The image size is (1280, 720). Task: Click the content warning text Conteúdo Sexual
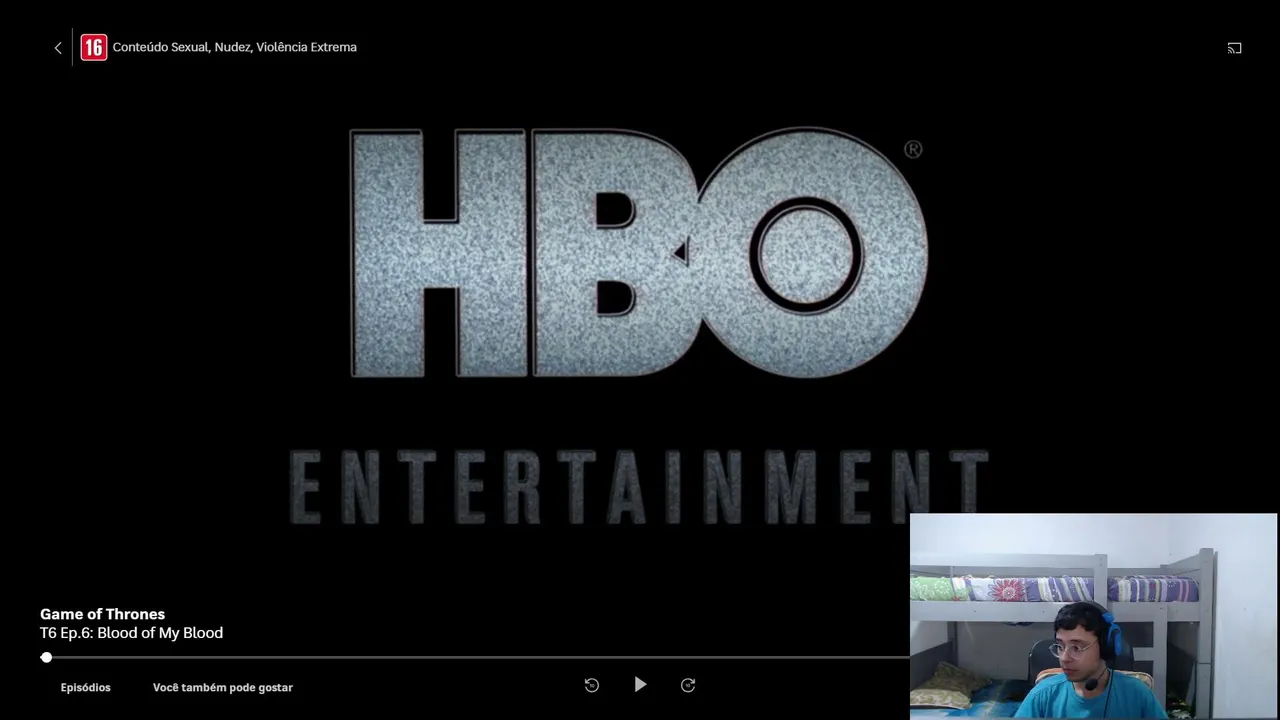pos(160,47)
